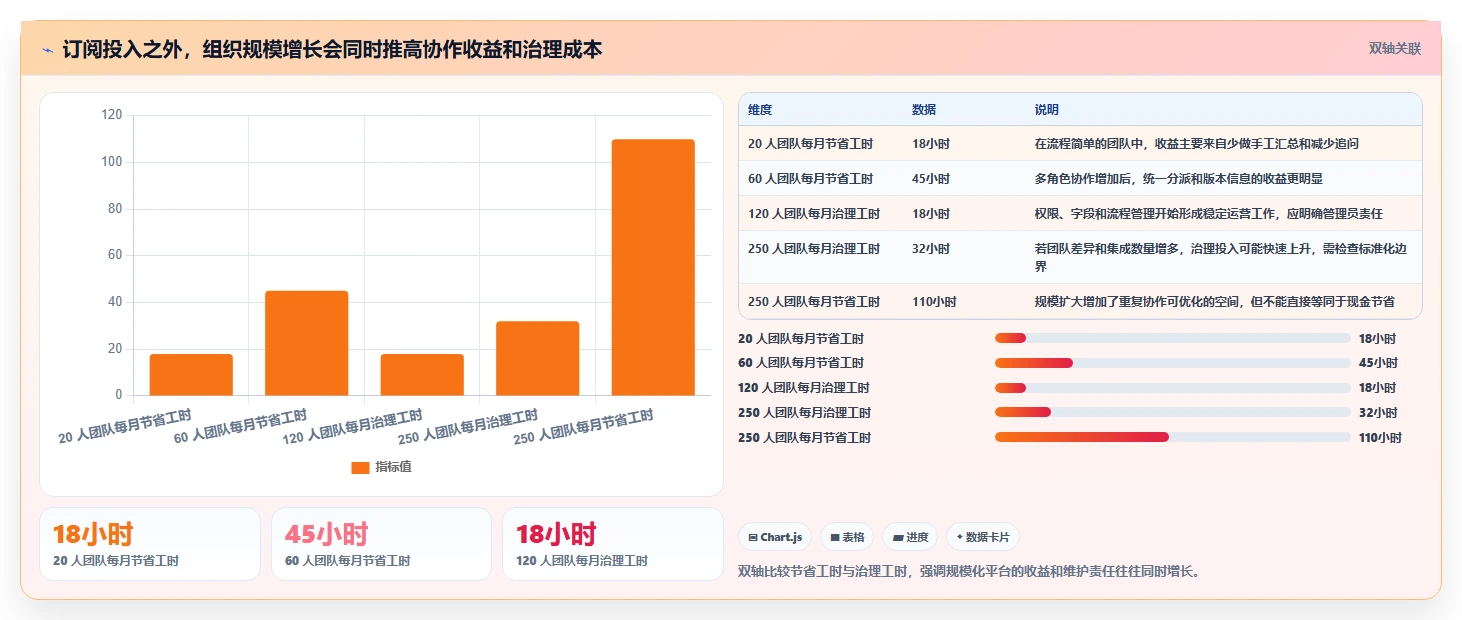This screenshot has height=620, width=1462.
Task: Click the progress bar for 250 人团队每月节省工时
Action: pos(1172,438)
